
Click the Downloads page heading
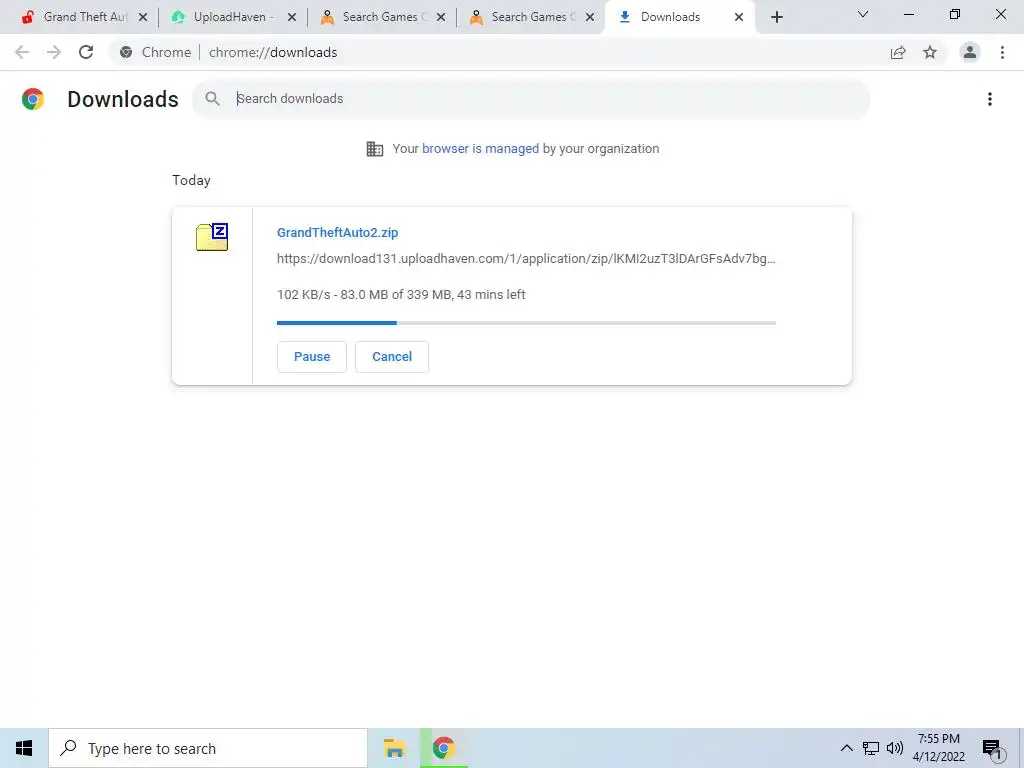point(123,99)
